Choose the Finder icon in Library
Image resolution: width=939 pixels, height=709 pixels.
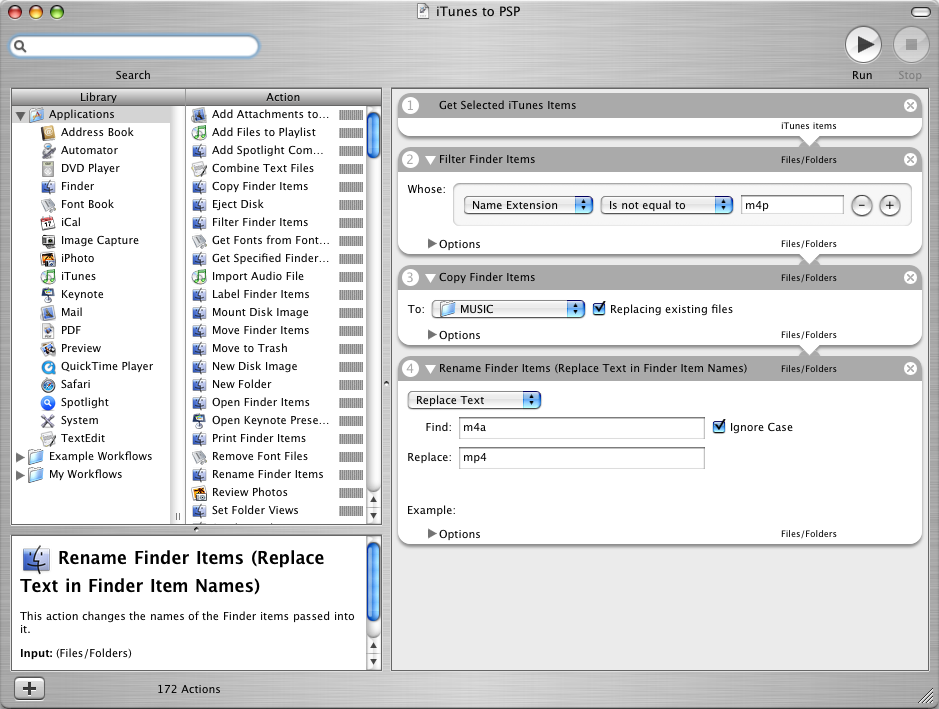[x=48, y=186]
